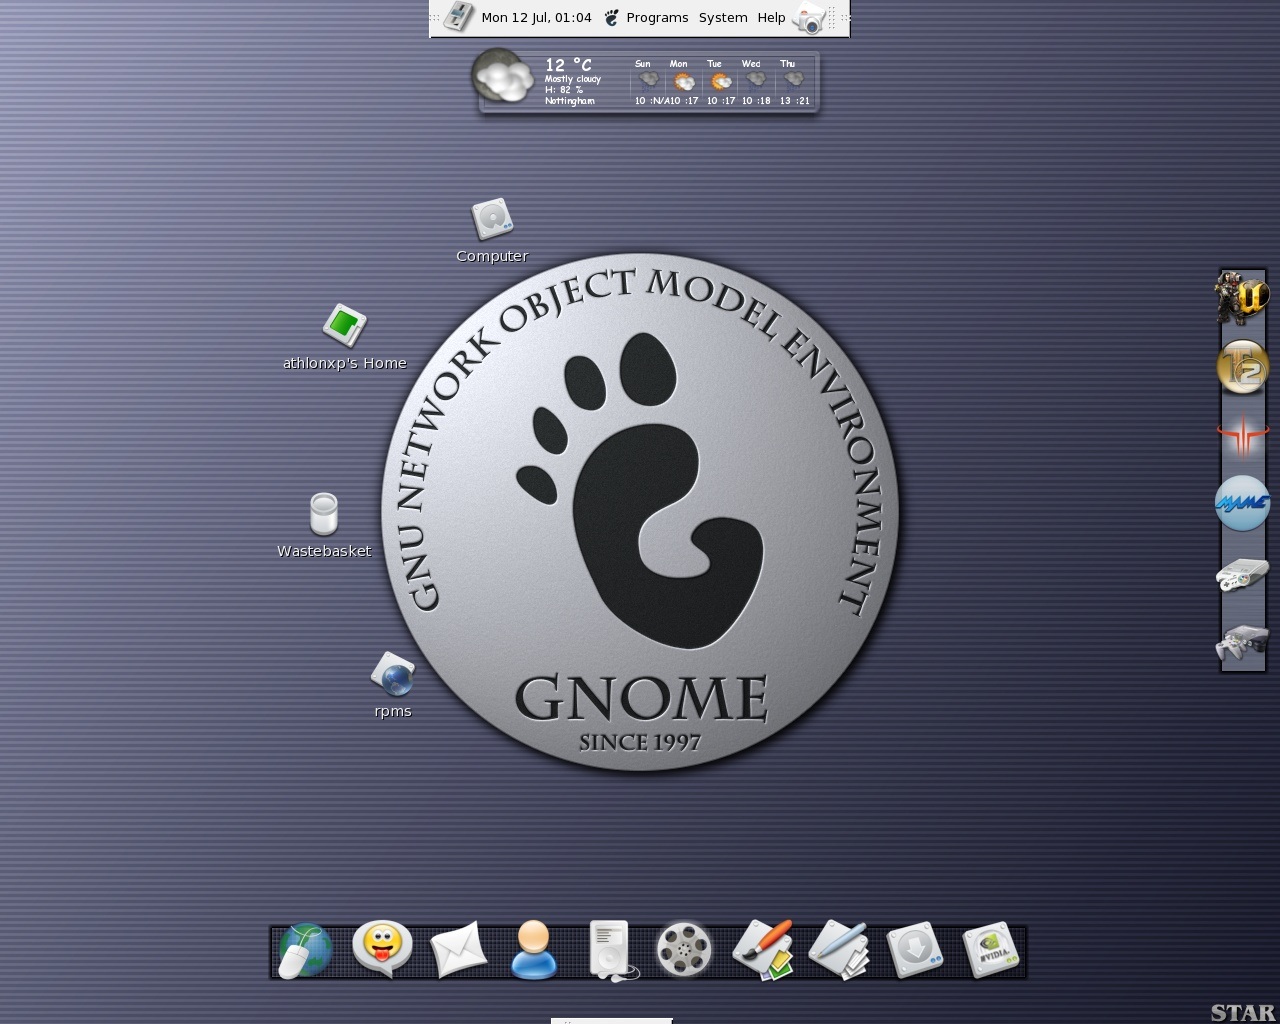Viewport: 1280px width, 1024px height.
Task: Open the download arrow drive dock icon
Action: pyautogui.click(x=914, y=950)
